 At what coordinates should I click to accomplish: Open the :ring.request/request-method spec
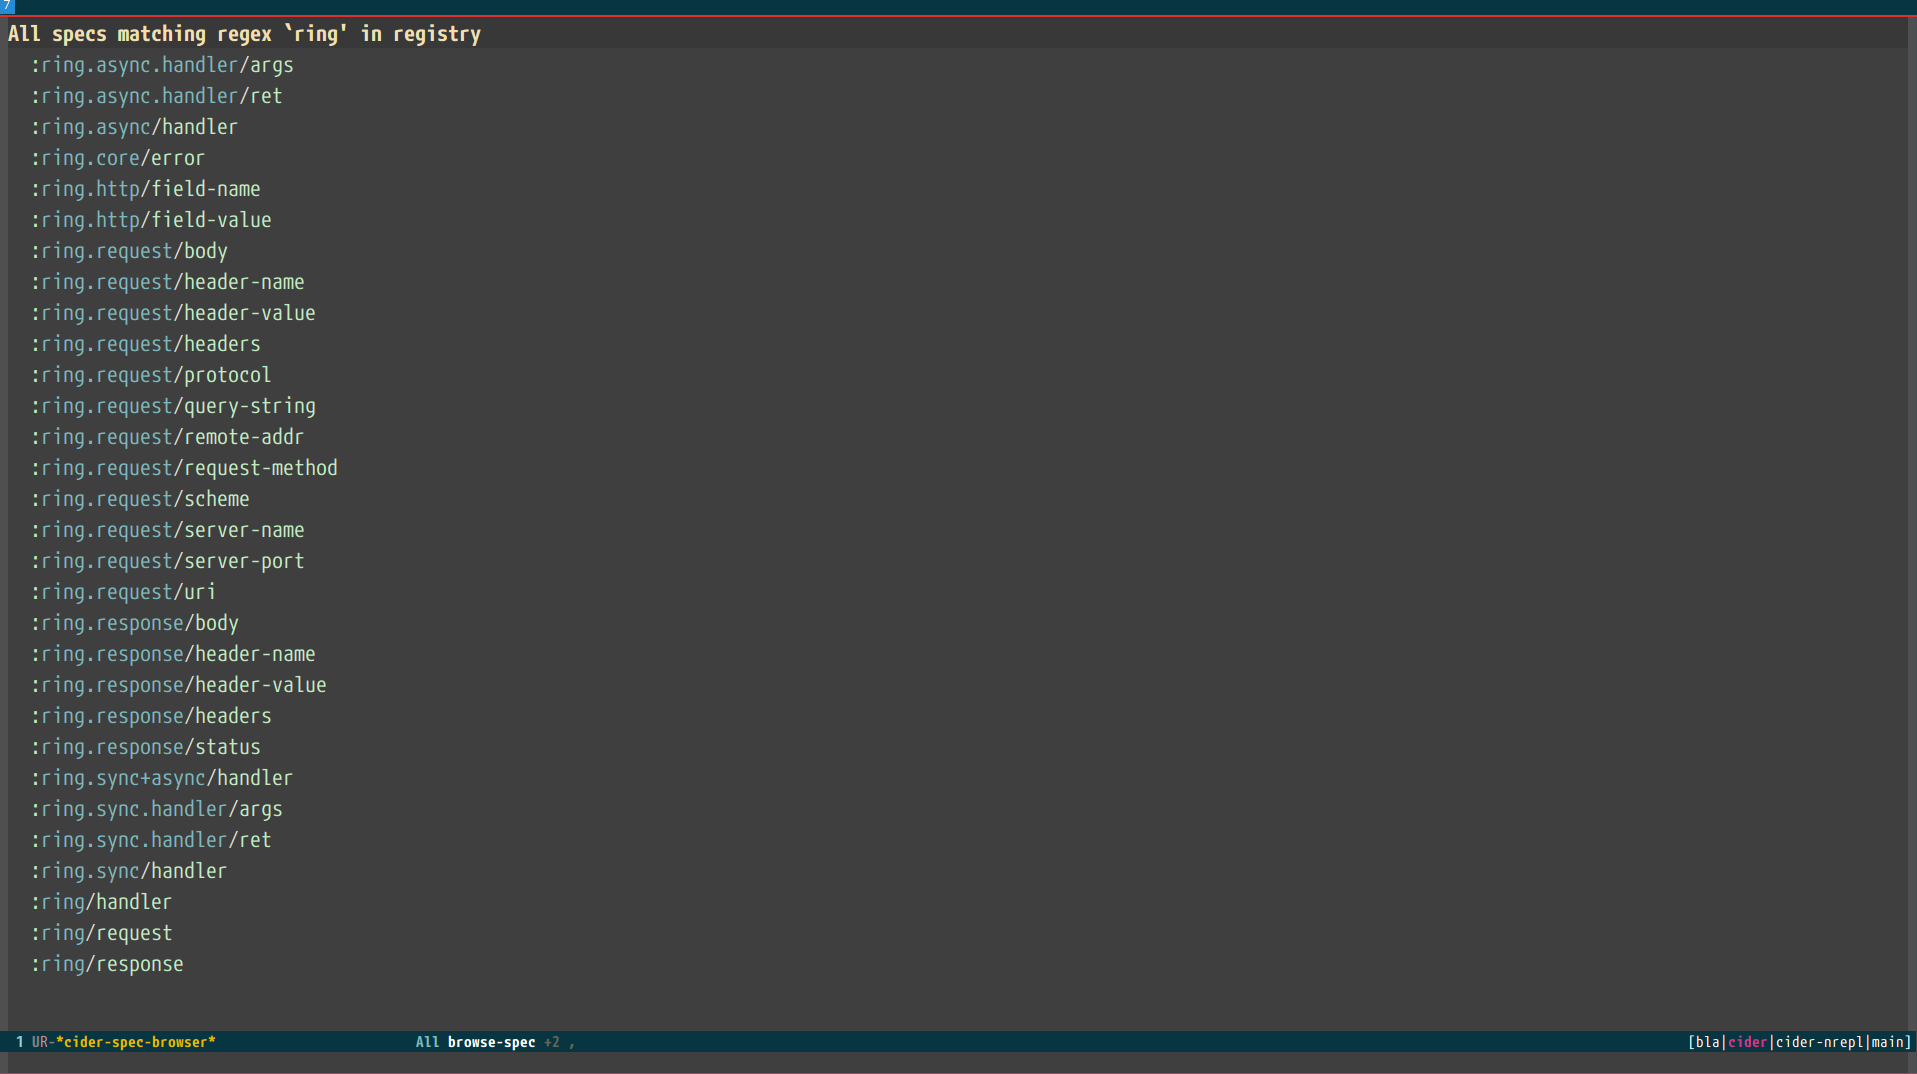tap(185, 468)
